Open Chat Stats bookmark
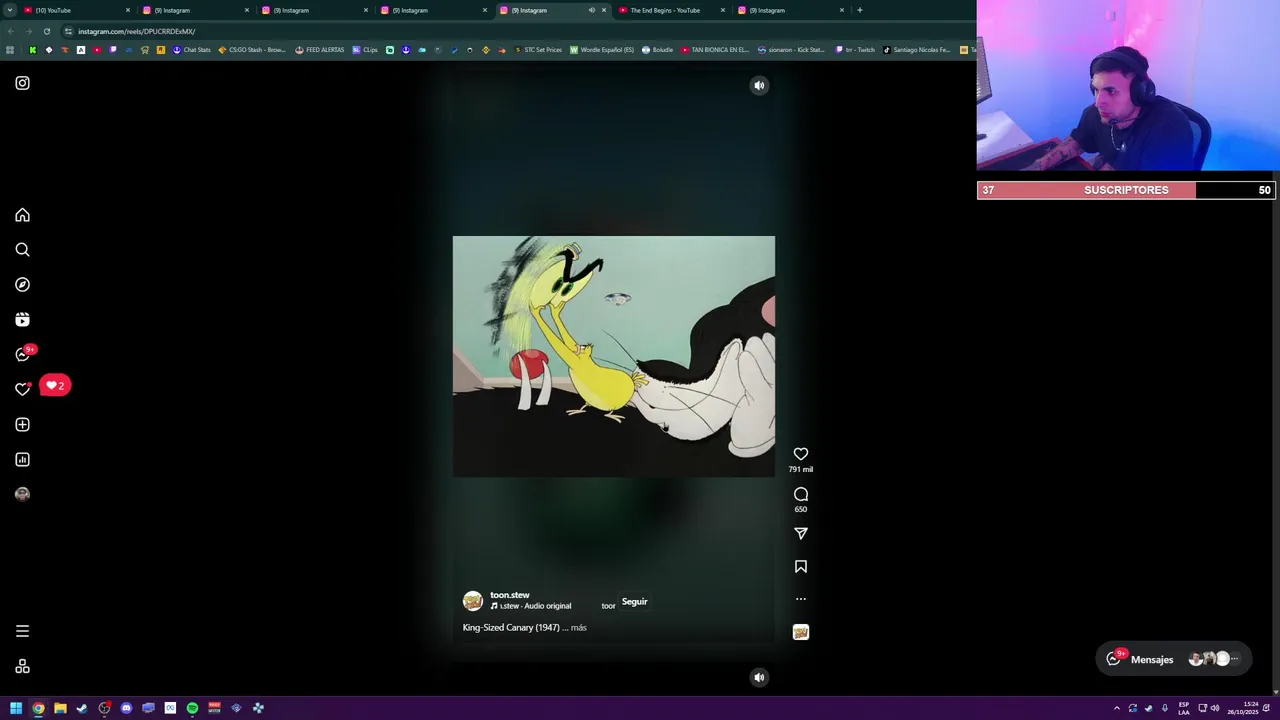 [x=192, y=50]
